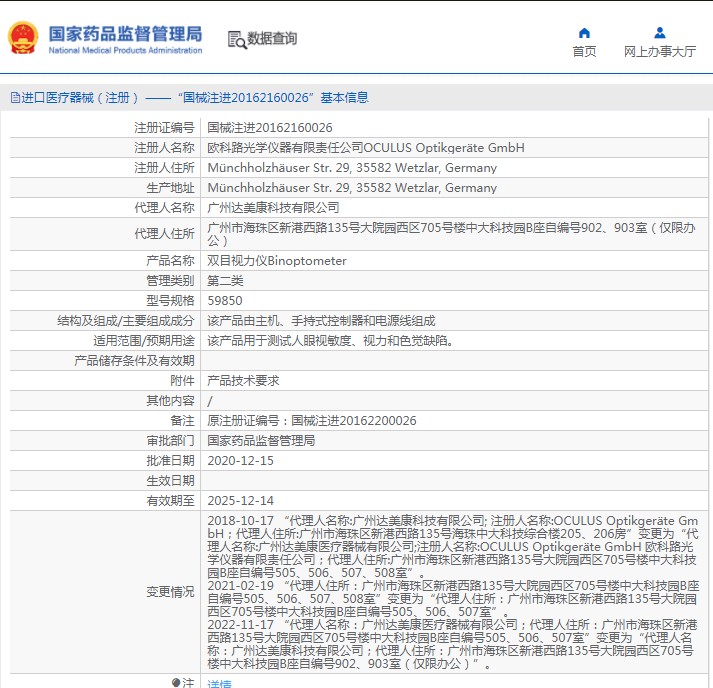Open the 数据查询 search icon
This screenshot has width=713, height=688.
pos(237,40)
